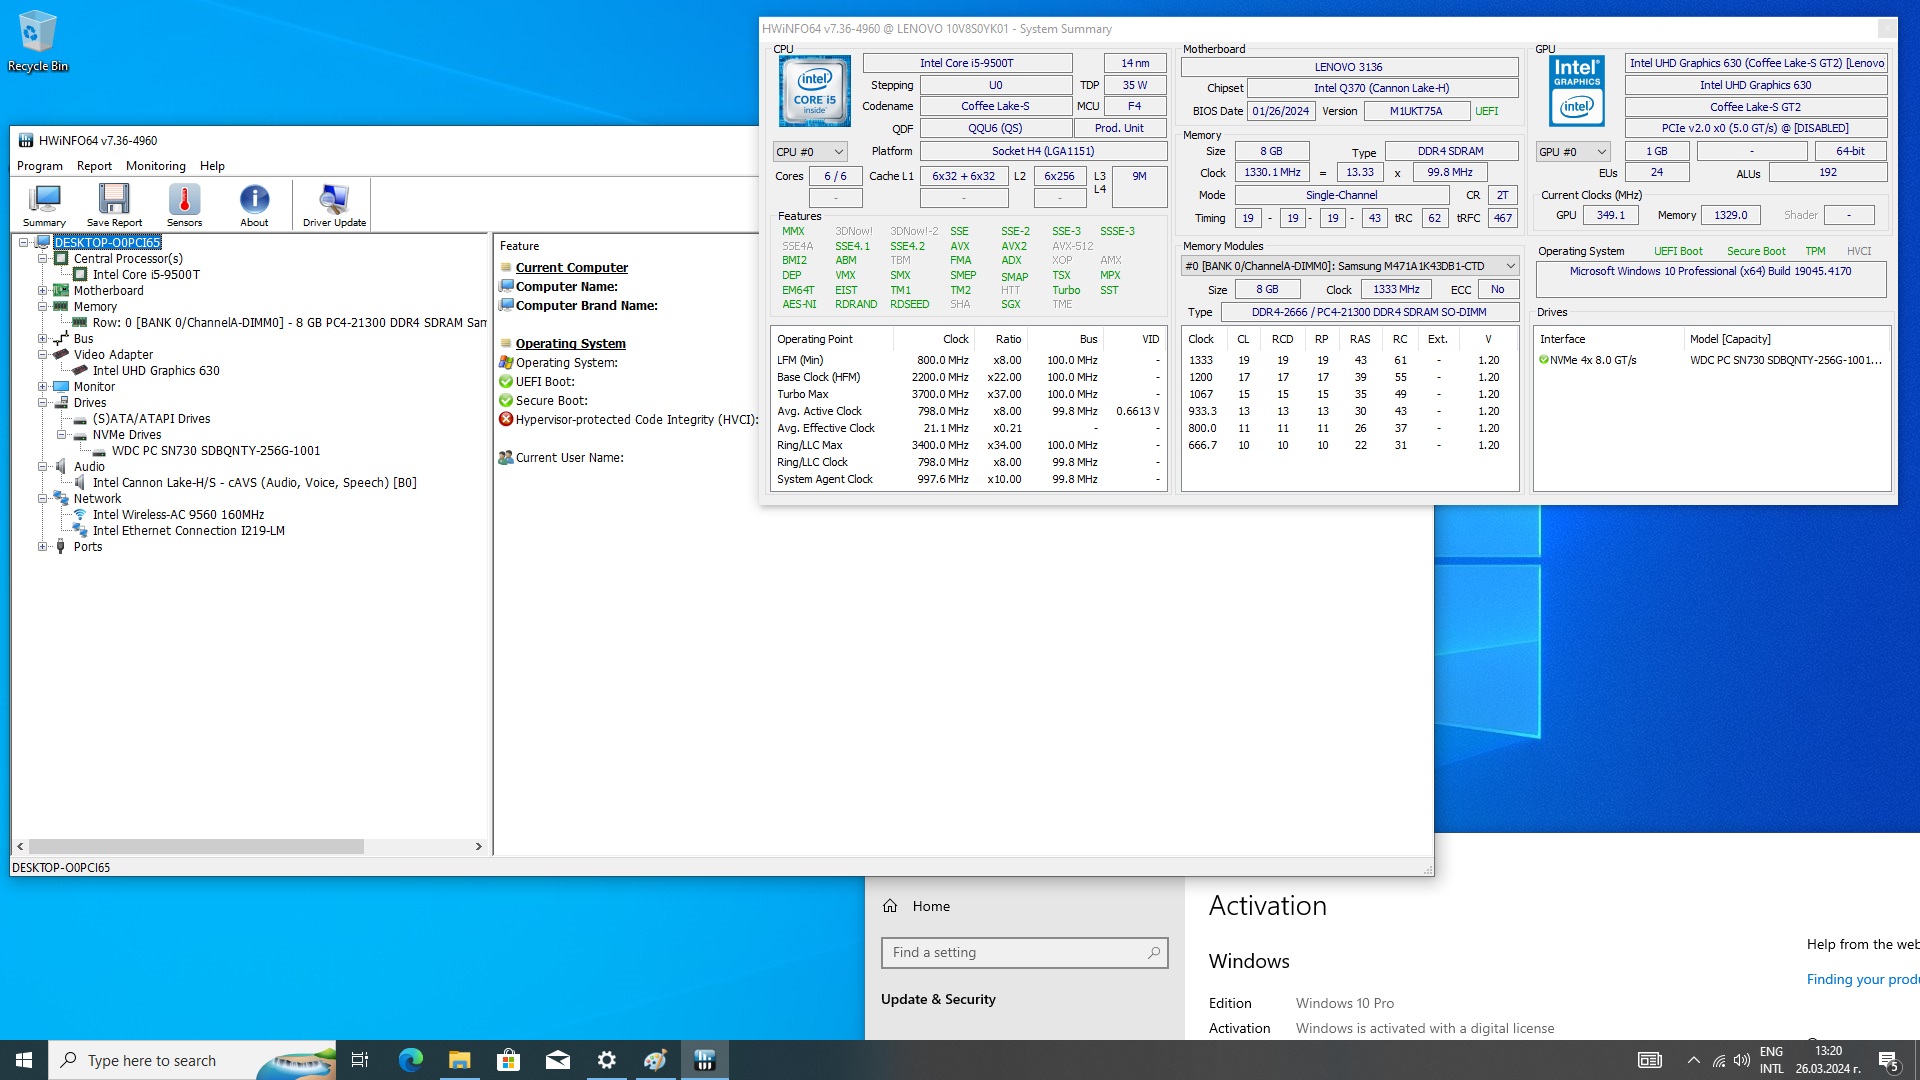Select Intel UHD Graphics 630 tree item
This screenshot has height=1080, width=1920.
point(156,371)
